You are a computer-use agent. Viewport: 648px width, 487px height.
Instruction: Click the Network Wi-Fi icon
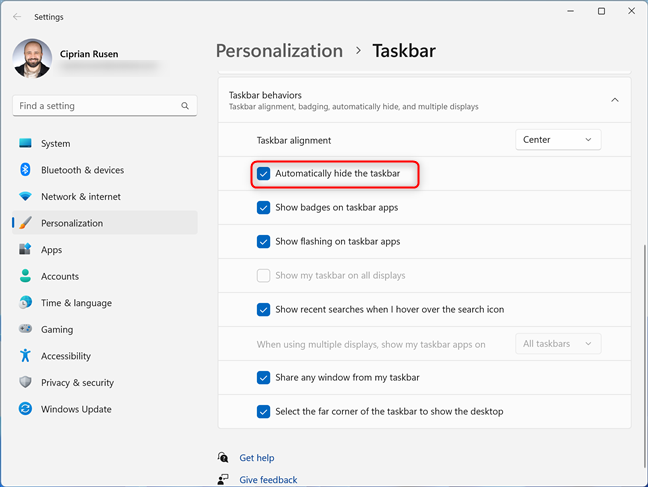coord(25,196)
